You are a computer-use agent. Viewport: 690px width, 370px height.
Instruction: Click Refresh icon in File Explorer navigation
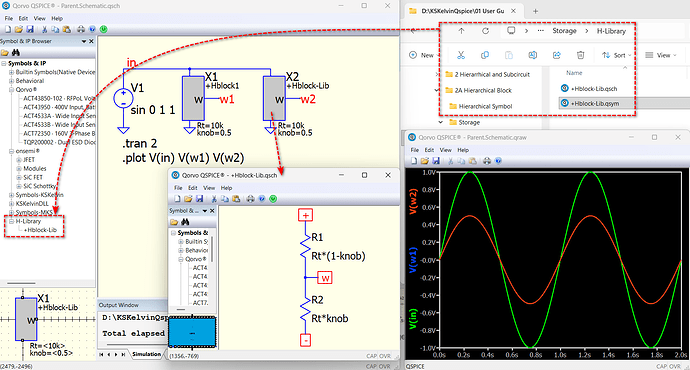coord(485,31)
